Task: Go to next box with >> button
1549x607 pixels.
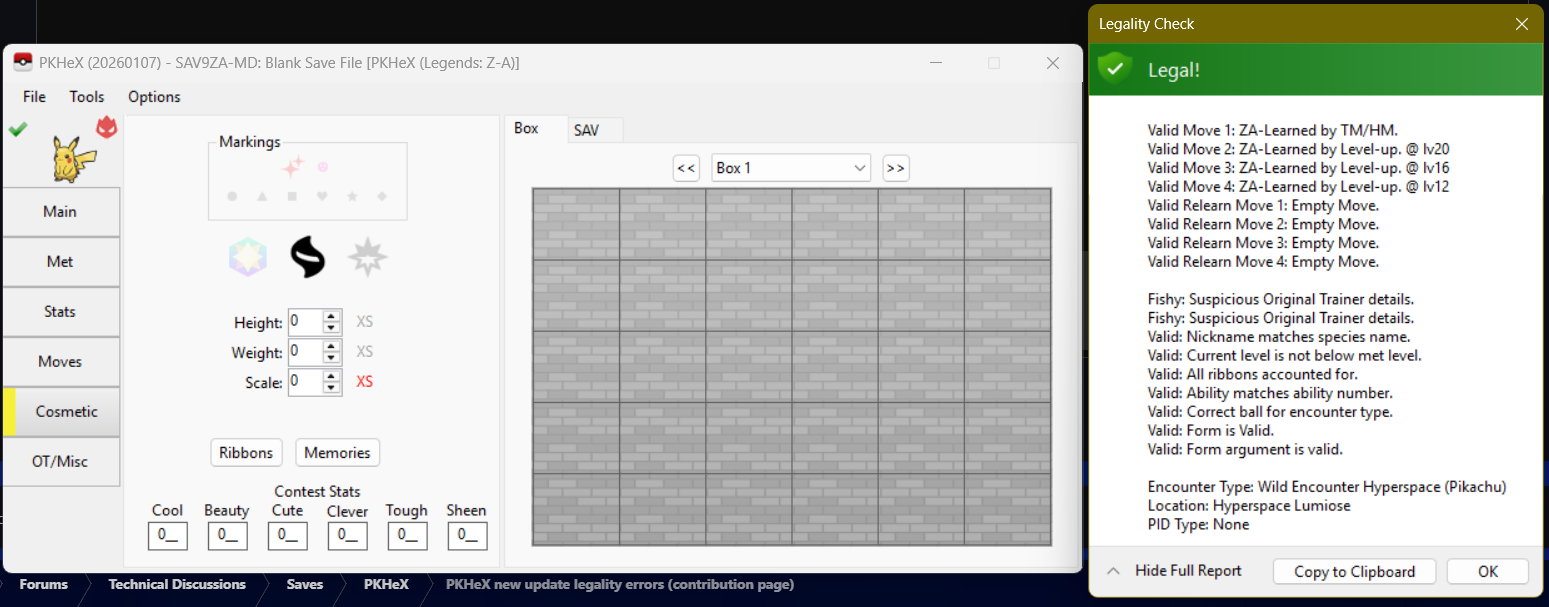Action: tap(895, 168)
